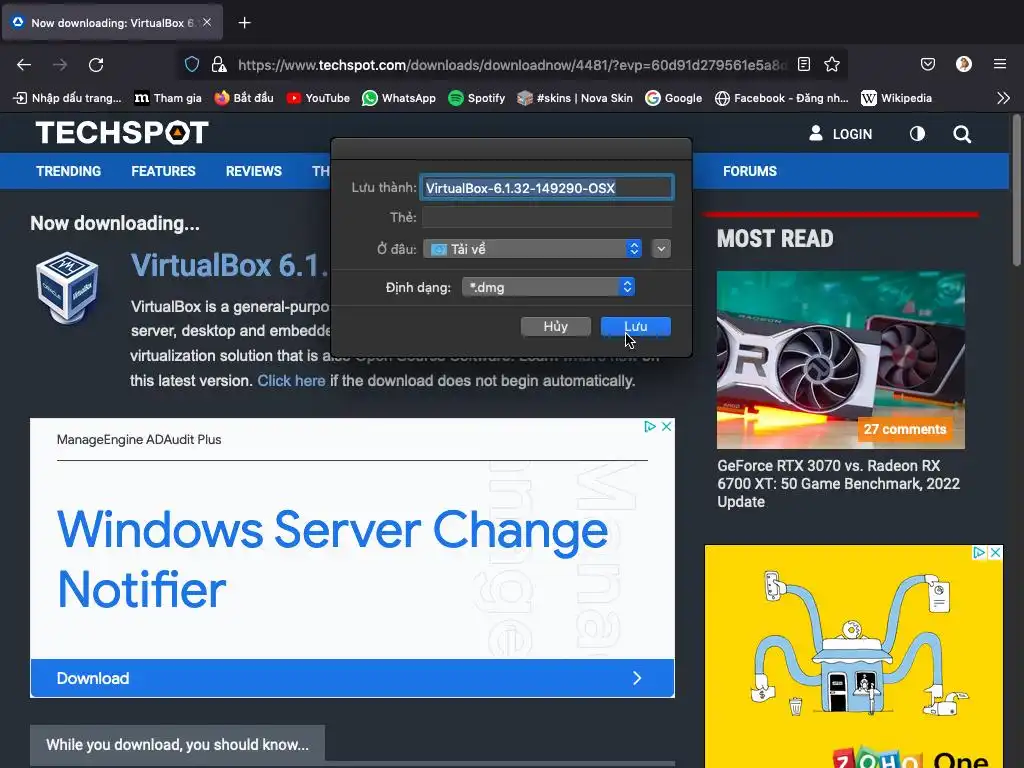Click the site lock security icon
This screenshot has height=768, width=1024.
tap(219, 64)
